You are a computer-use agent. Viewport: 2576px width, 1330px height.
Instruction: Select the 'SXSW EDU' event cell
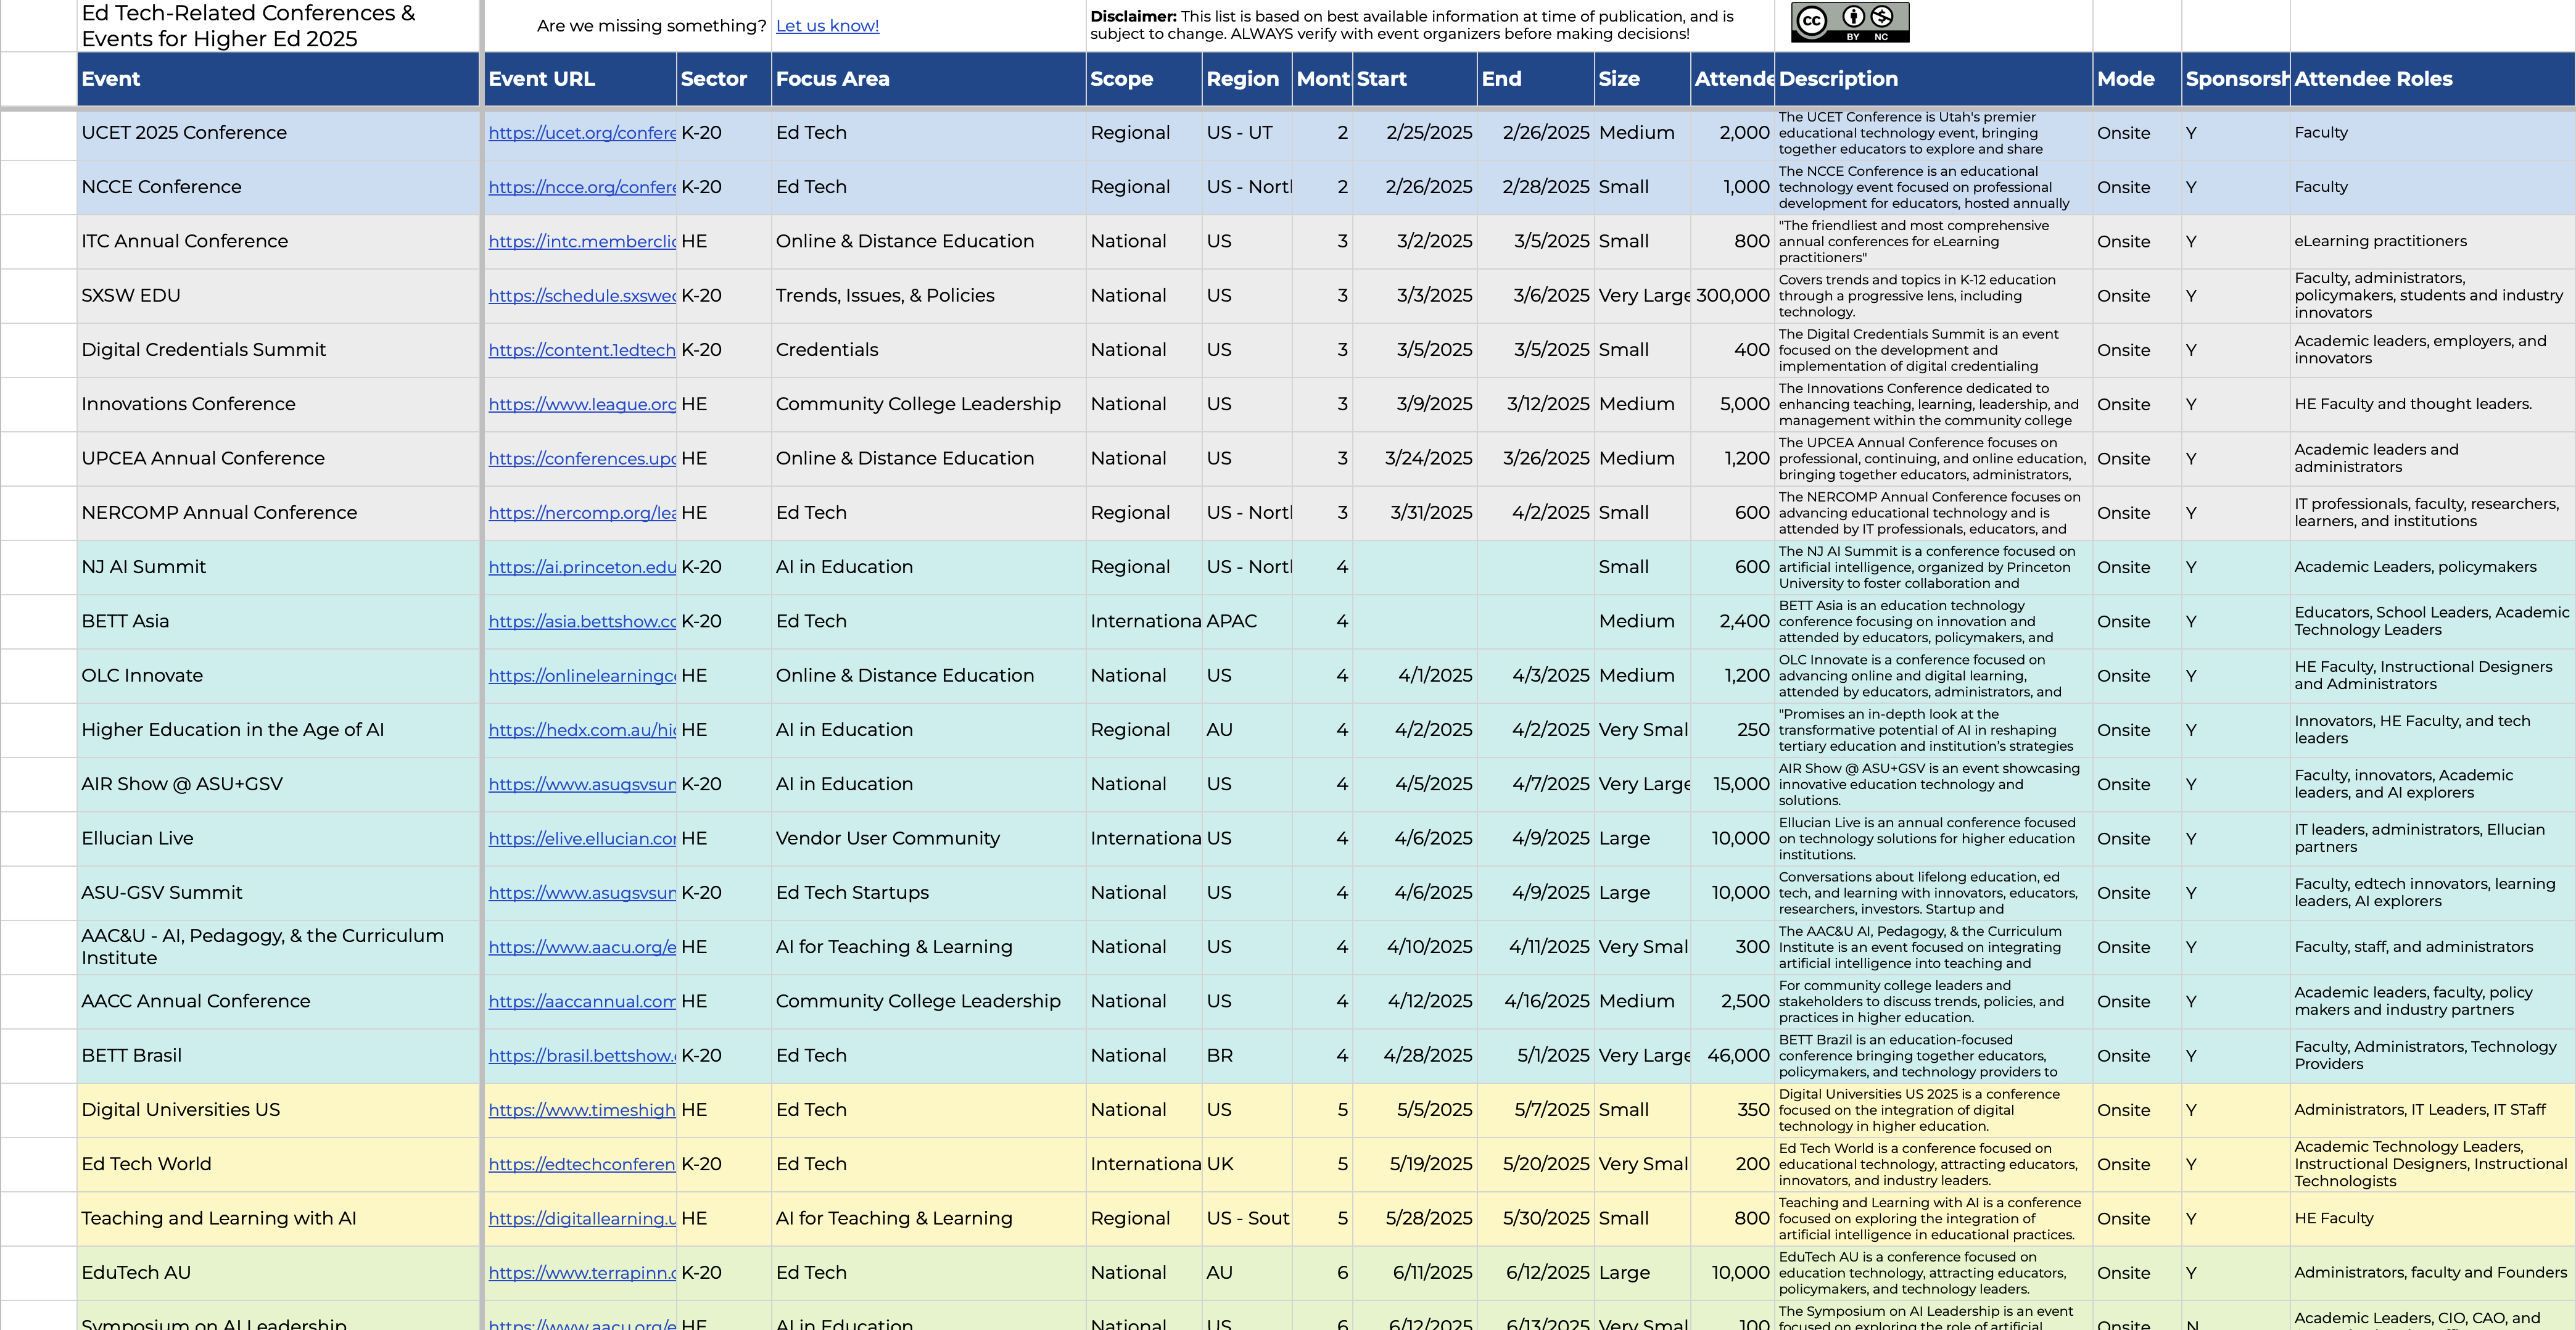[x=278, y=296]
